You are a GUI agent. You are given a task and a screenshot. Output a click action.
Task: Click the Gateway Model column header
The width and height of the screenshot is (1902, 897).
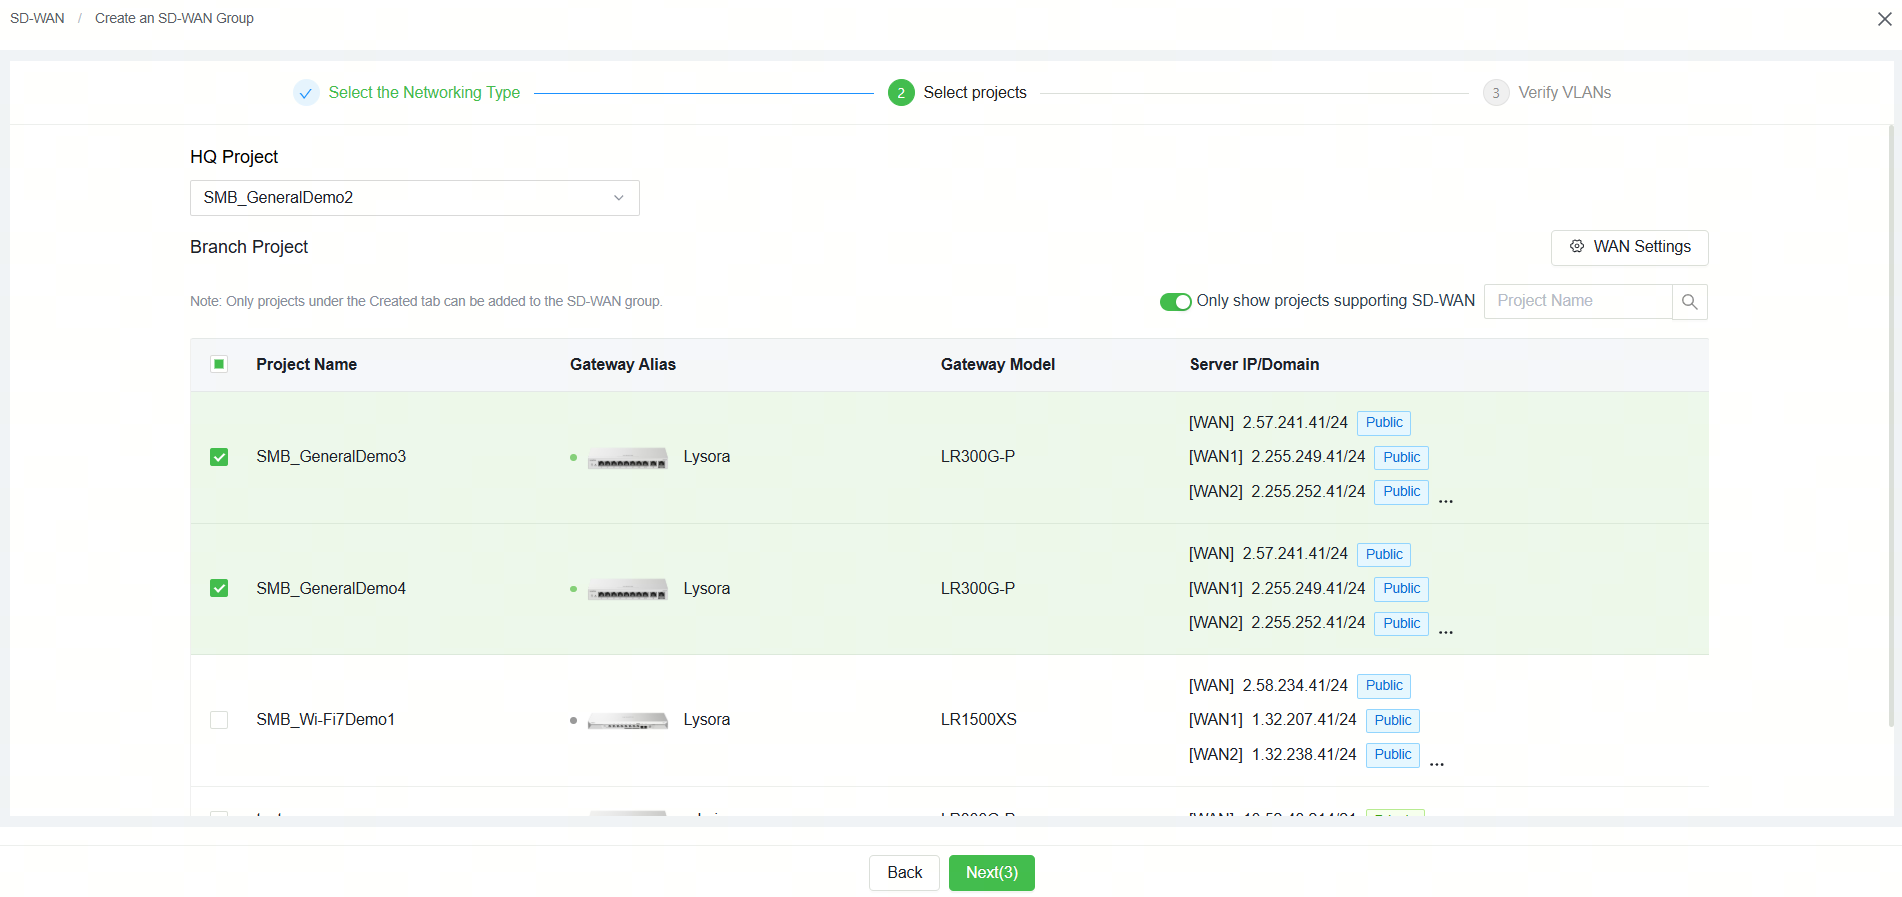pyautogui.click(x=998, y=364)
